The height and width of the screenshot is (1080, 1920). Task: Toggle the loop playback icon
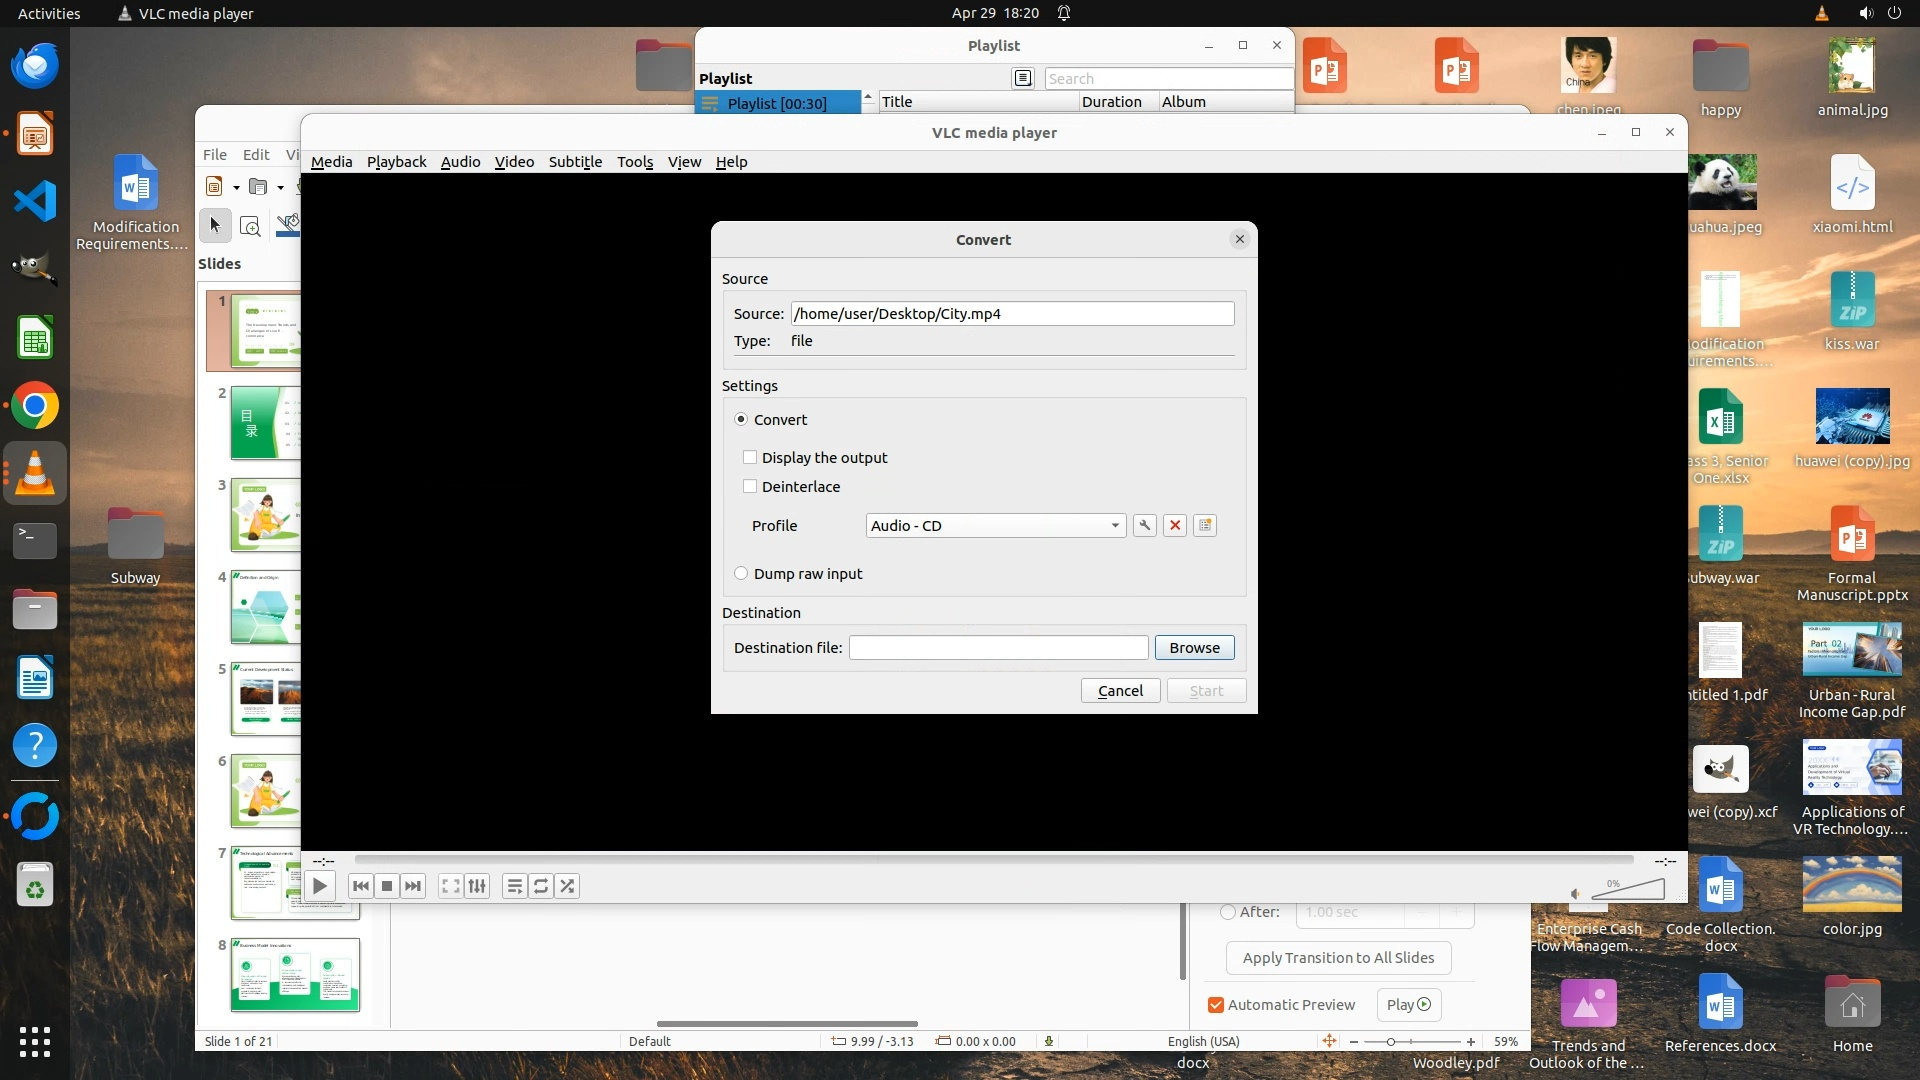point(541,886)
